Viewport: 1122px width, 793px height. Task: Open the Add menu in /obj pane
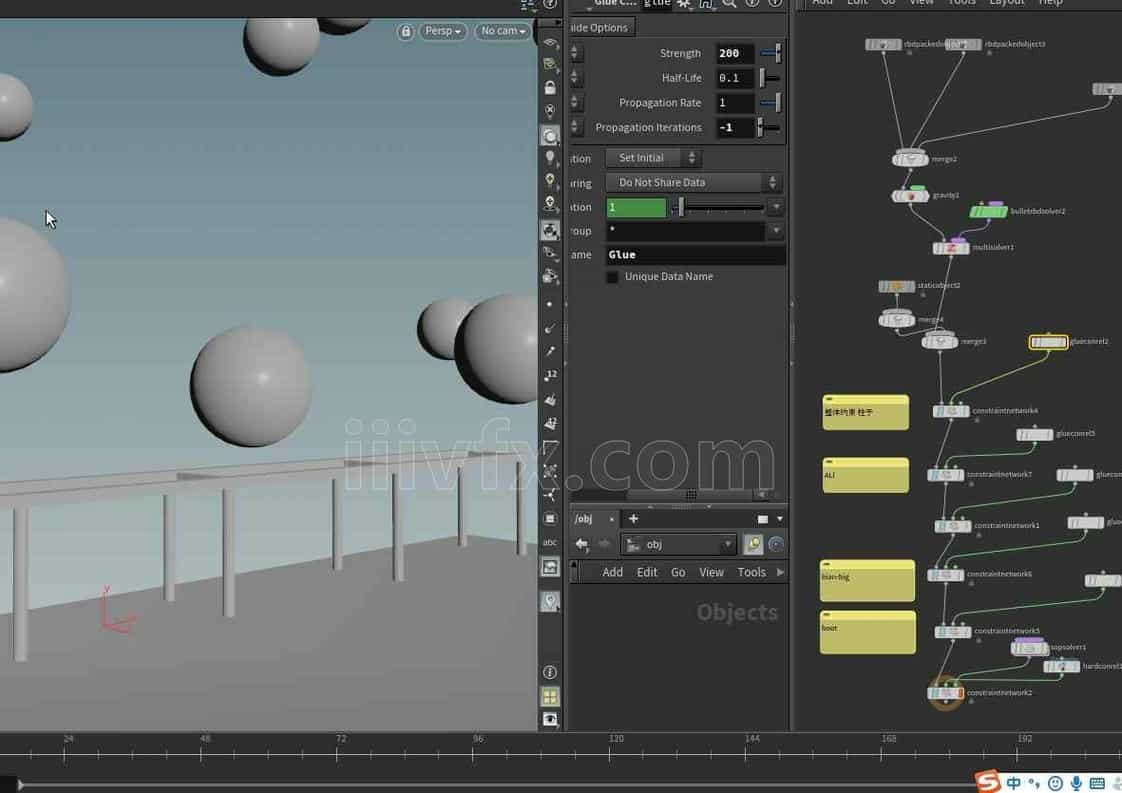612,573
